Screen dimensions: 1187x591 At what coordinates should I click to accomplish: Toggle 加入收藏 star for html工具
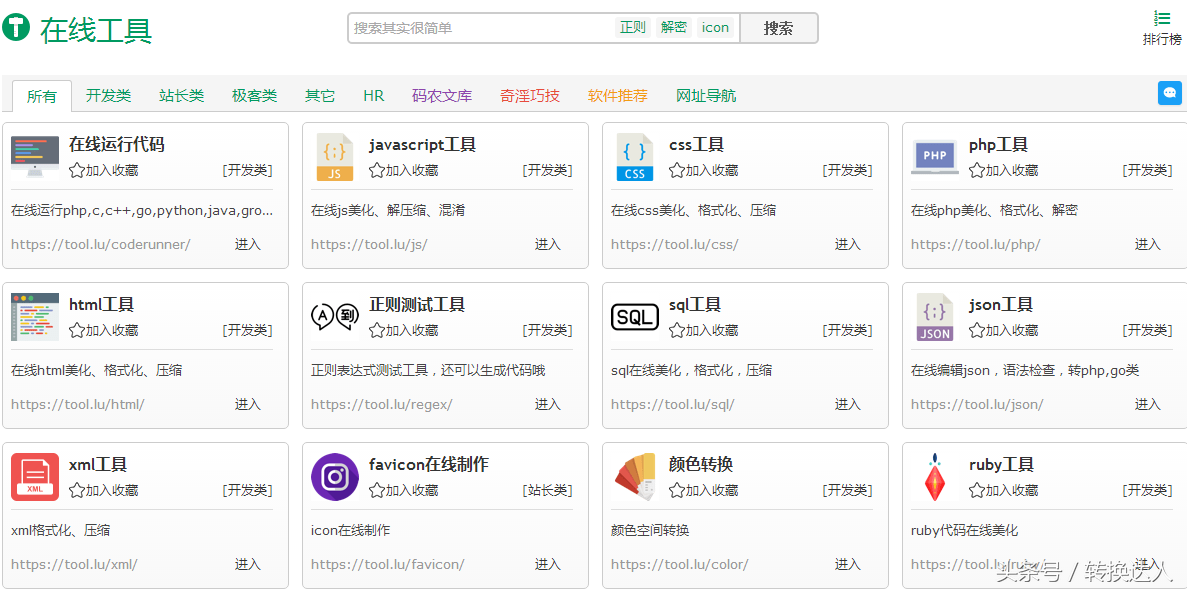coord(77,330)
